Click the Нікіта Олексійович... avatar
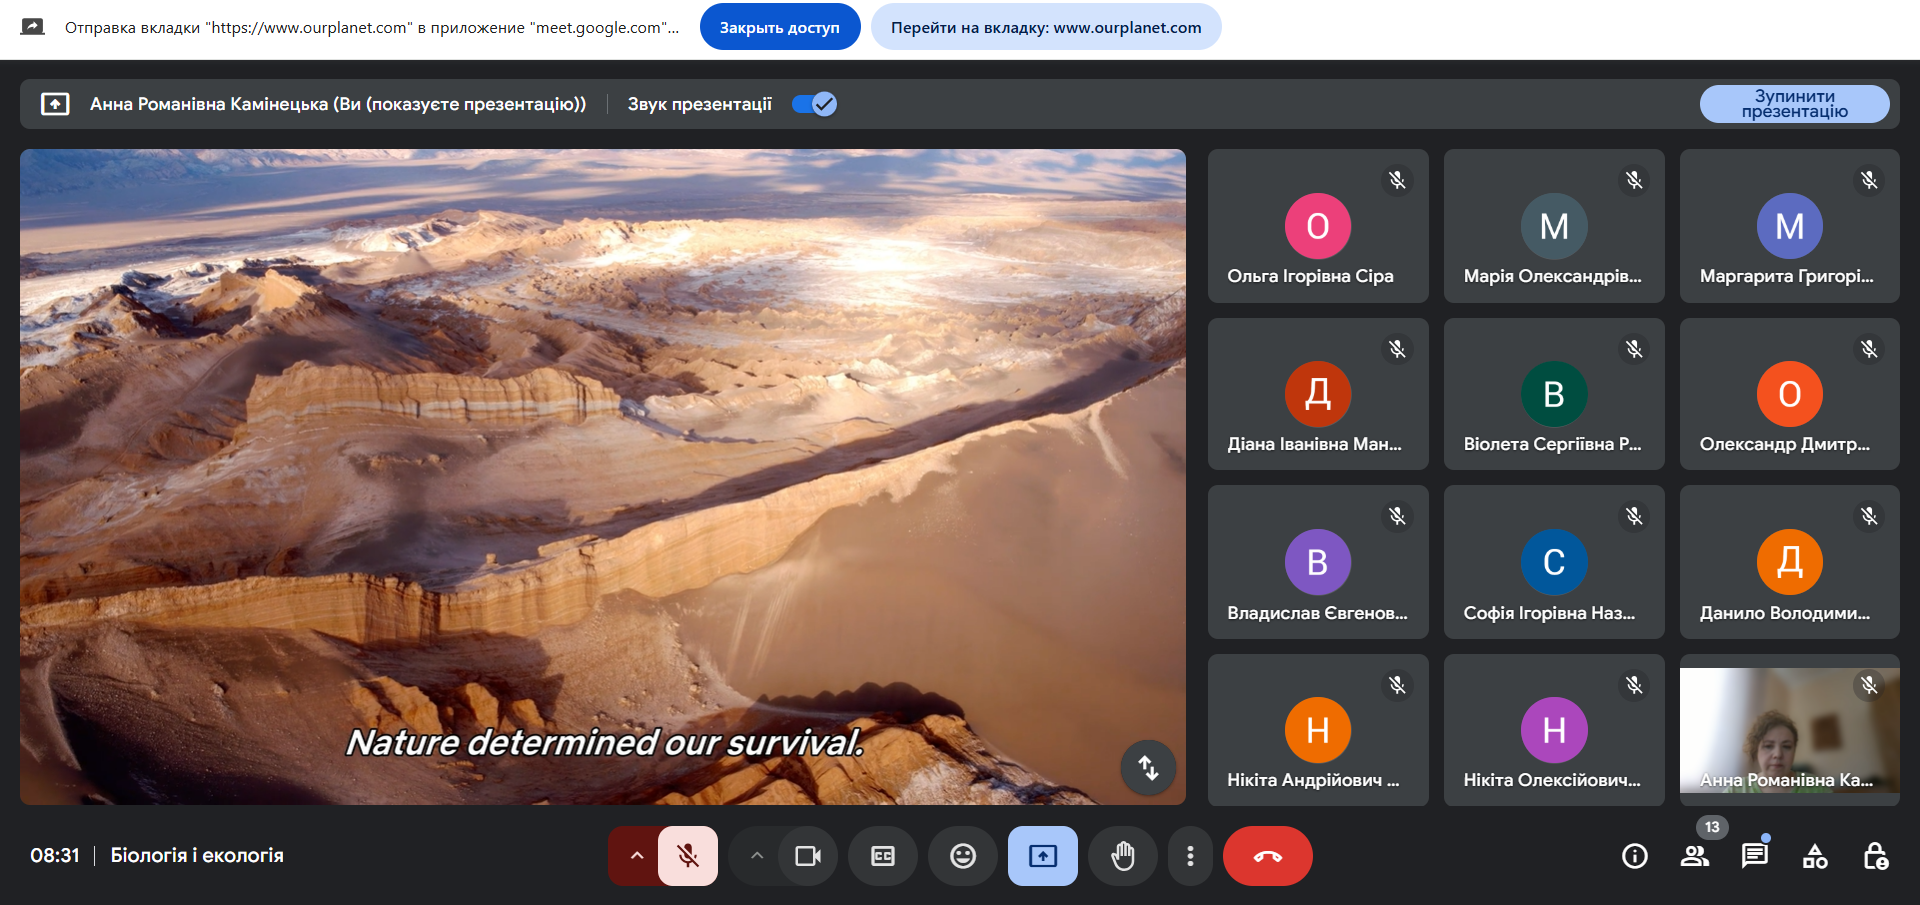The width and height of the screenshot is (1920, 905). [1554, 730]
